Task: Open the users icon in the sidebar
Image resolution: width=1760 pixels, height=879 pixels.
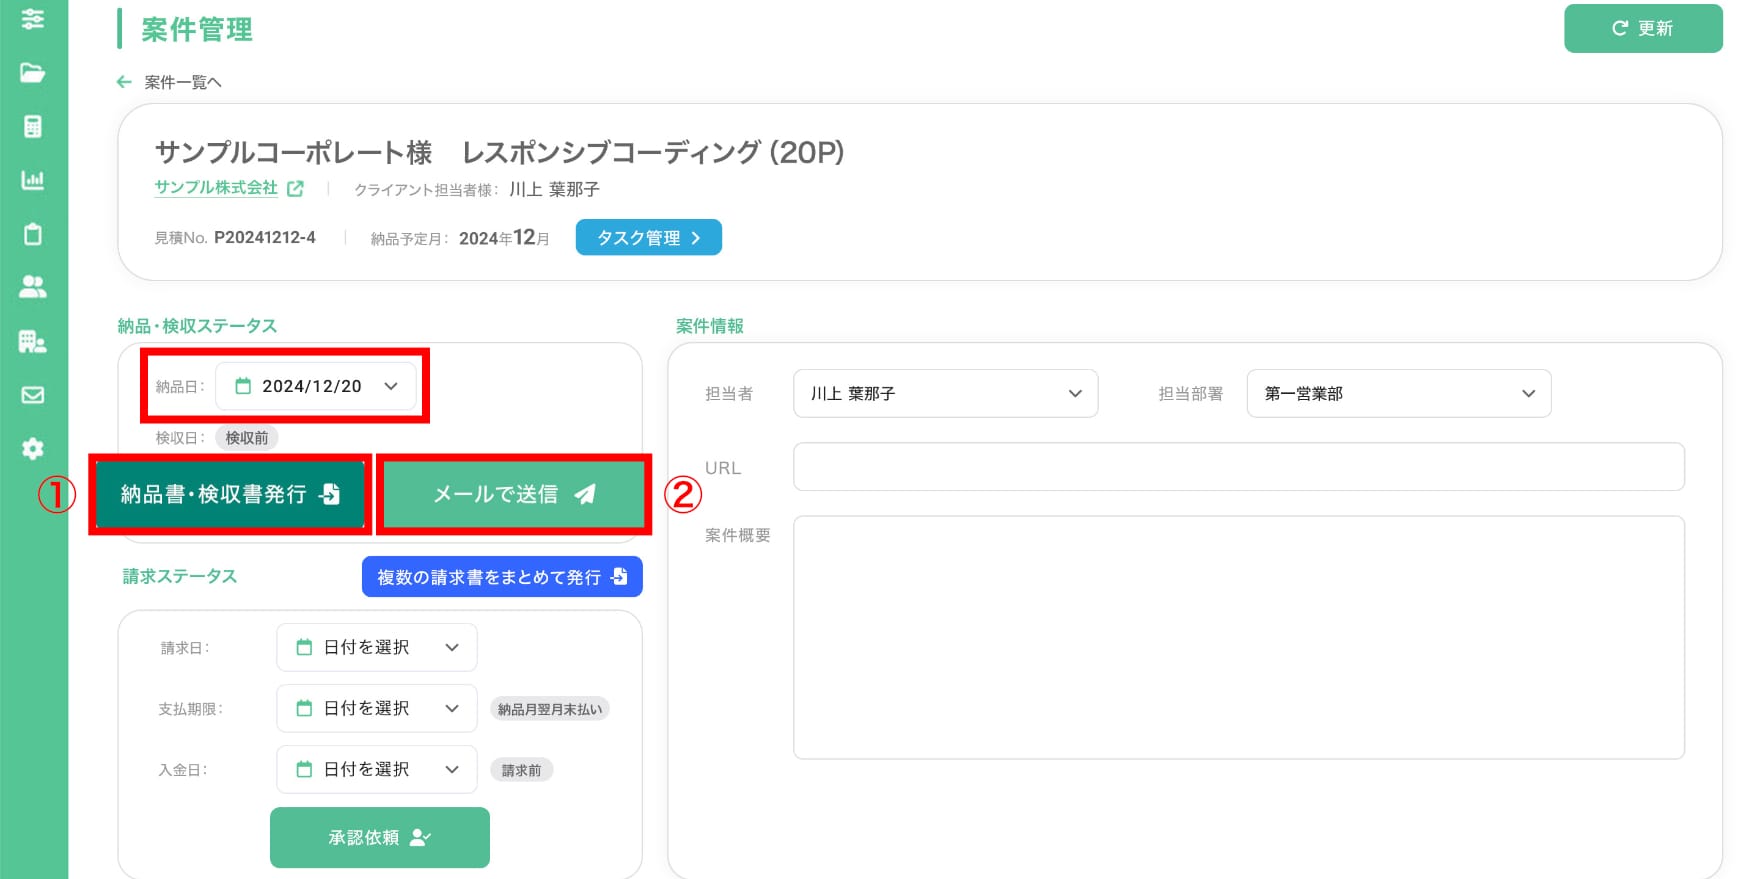Action: (x=33, y=287)
